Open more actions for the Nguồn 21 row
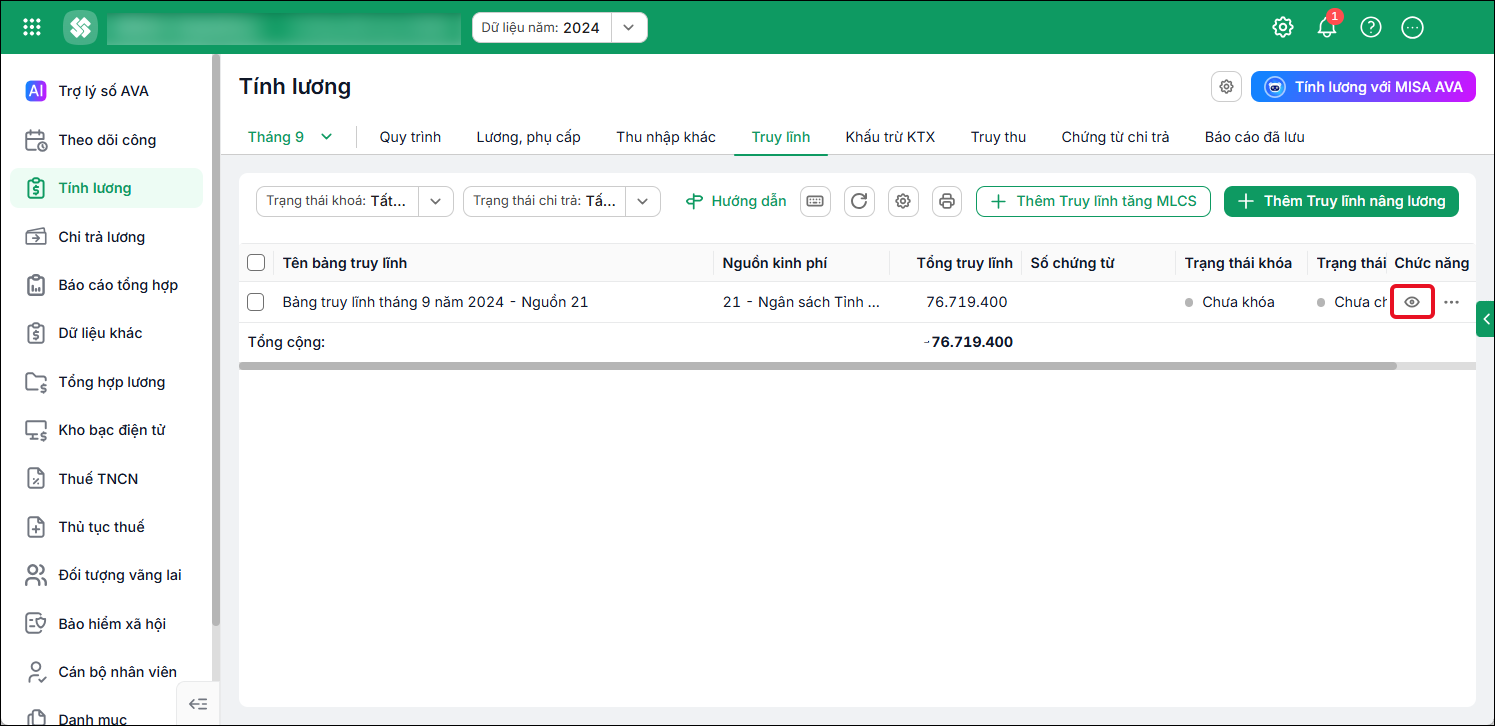Screen dimensions: 1495x726 pyautogui.click(x=1452, y=302)
